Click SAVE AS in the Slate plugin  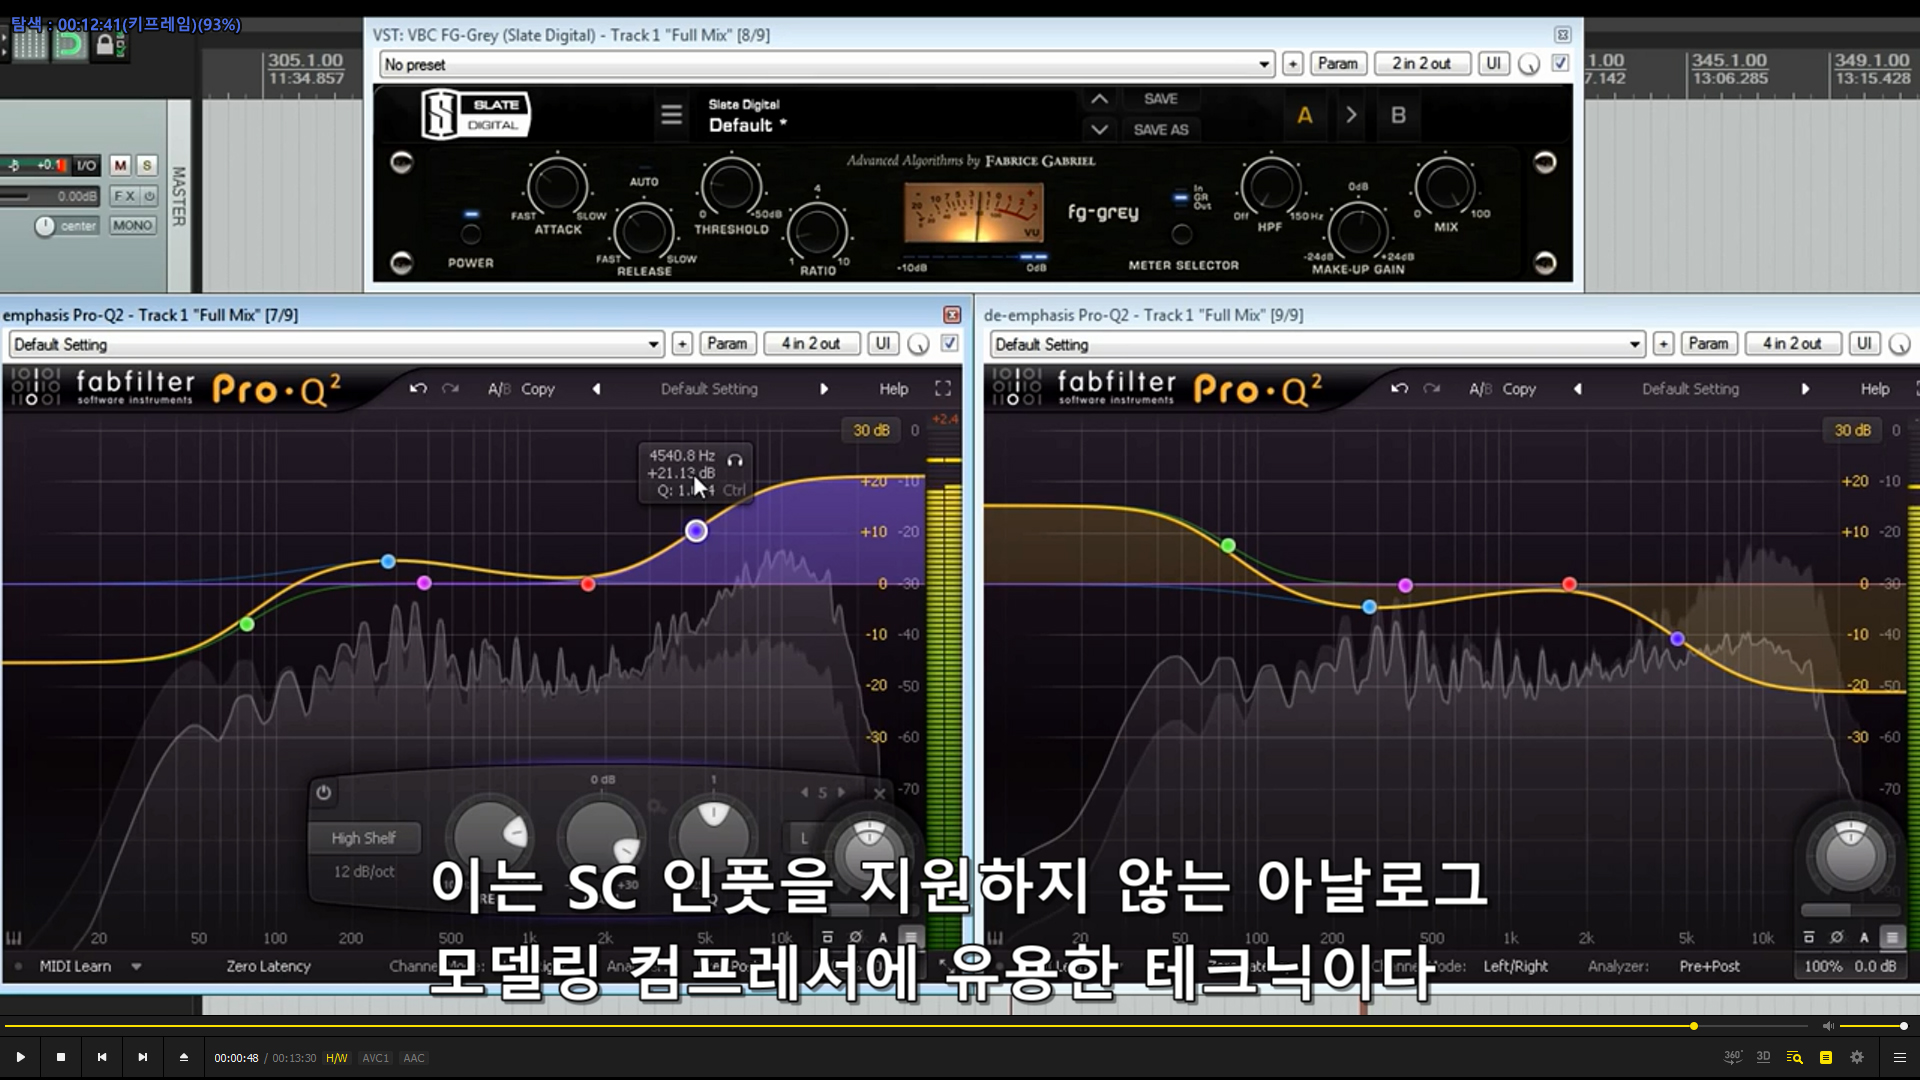tap(1161, 129)
